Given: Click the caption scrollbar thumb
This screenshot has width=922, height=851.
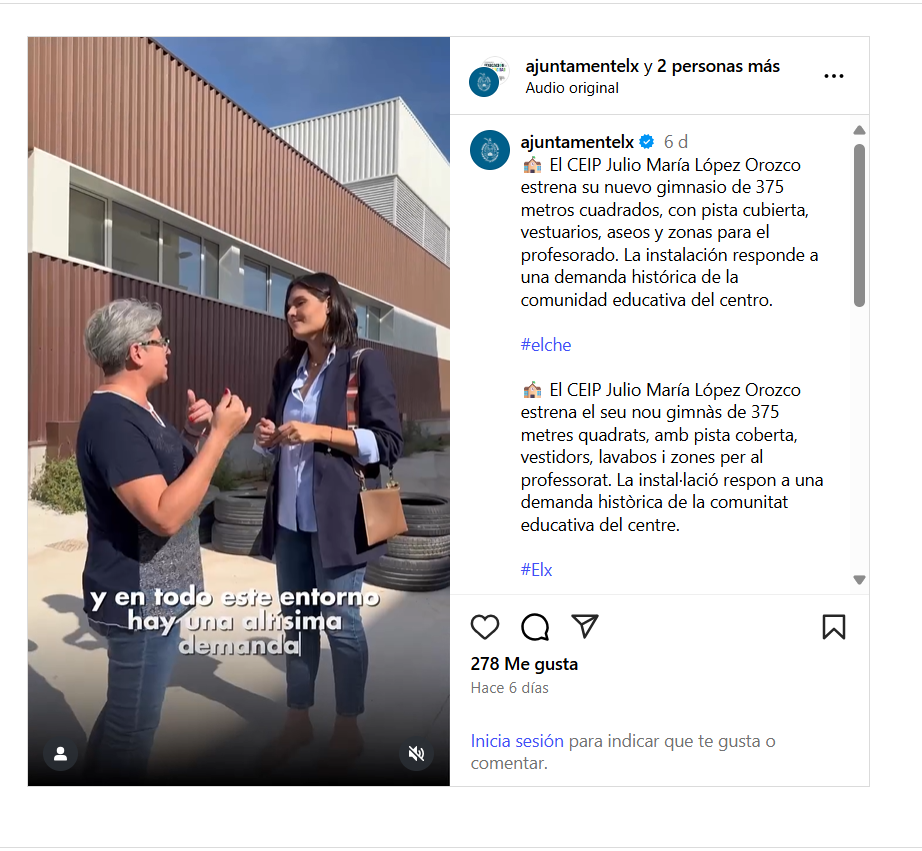Looking at the screenshot, I should pos(859,225).
